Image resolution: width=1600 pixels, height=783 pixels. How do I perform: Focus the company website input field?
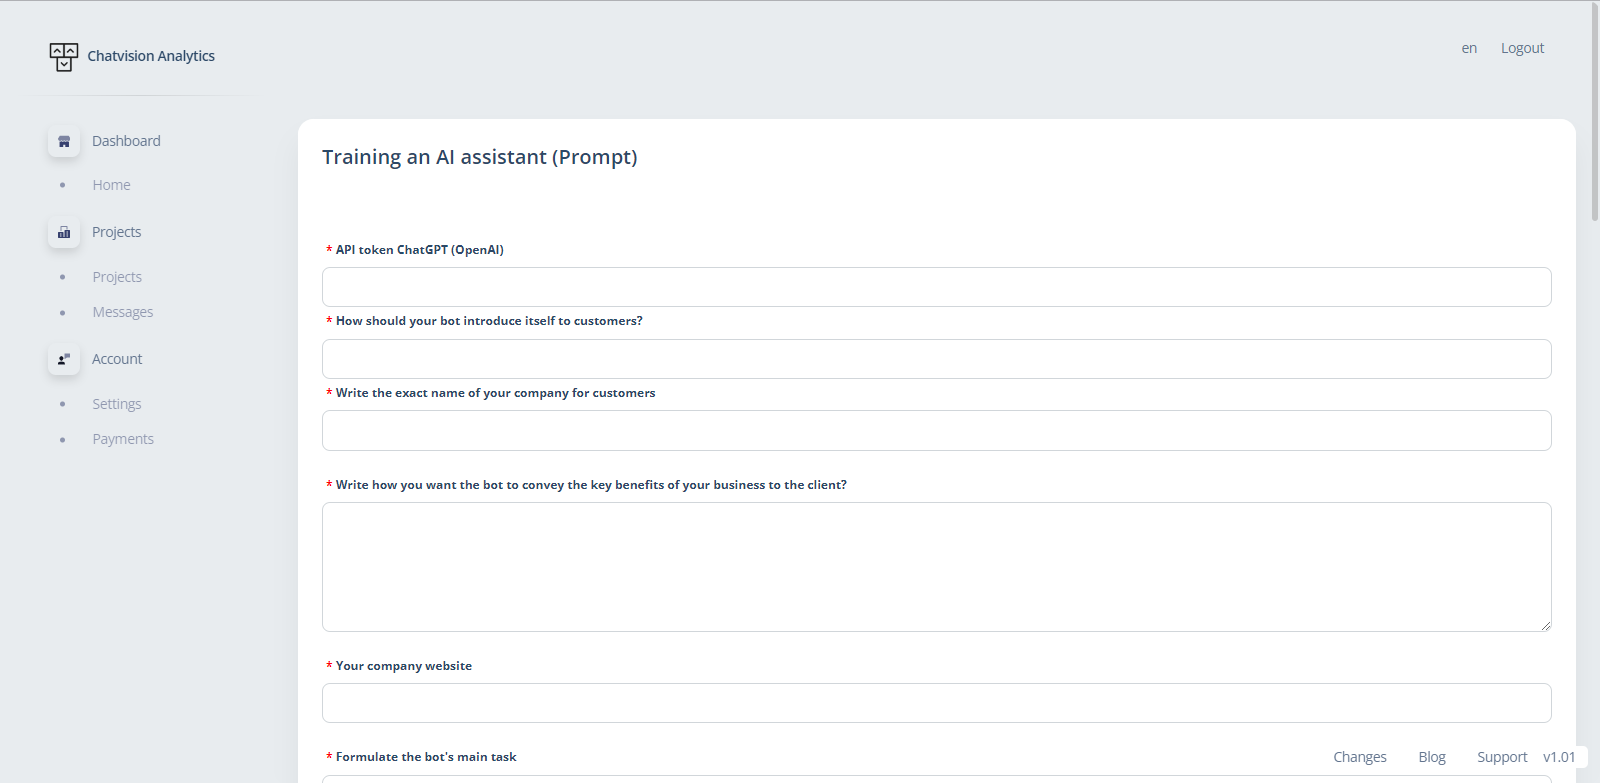(937, 703)
